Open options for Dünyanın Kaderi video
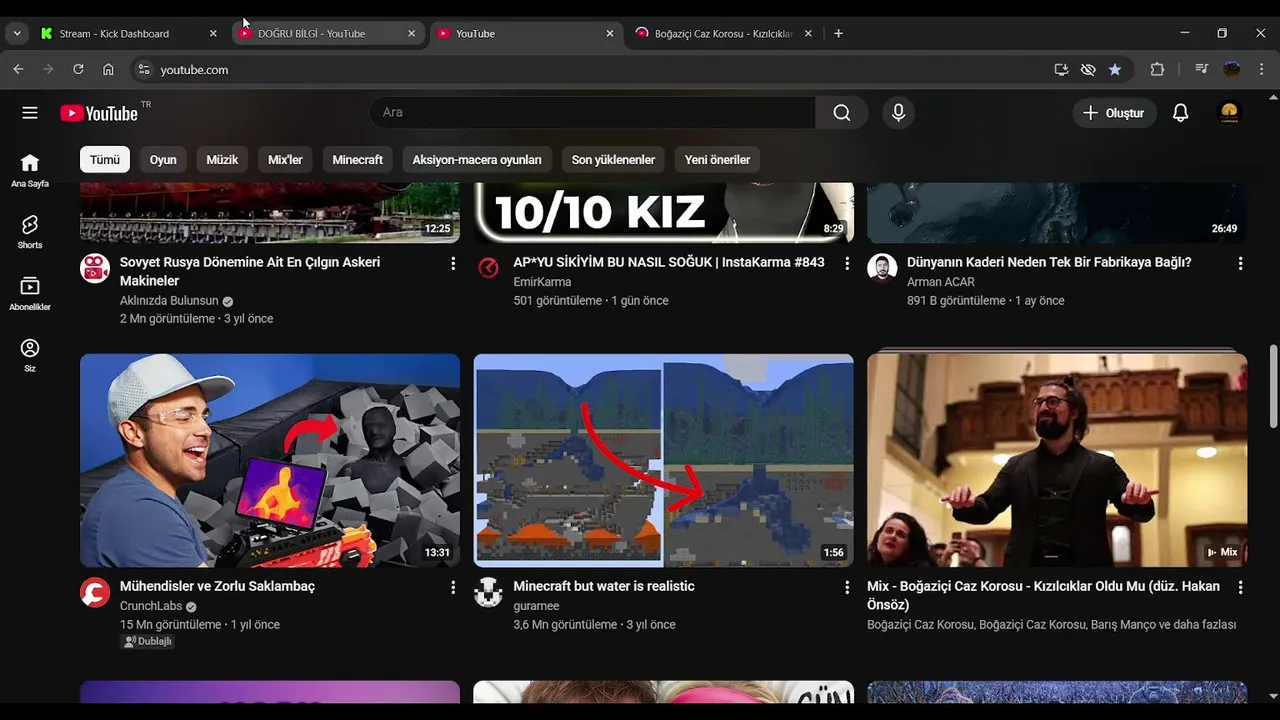Image resolution: width=1280 pixels, height=720 pixels. click(x=1240, y=263)
